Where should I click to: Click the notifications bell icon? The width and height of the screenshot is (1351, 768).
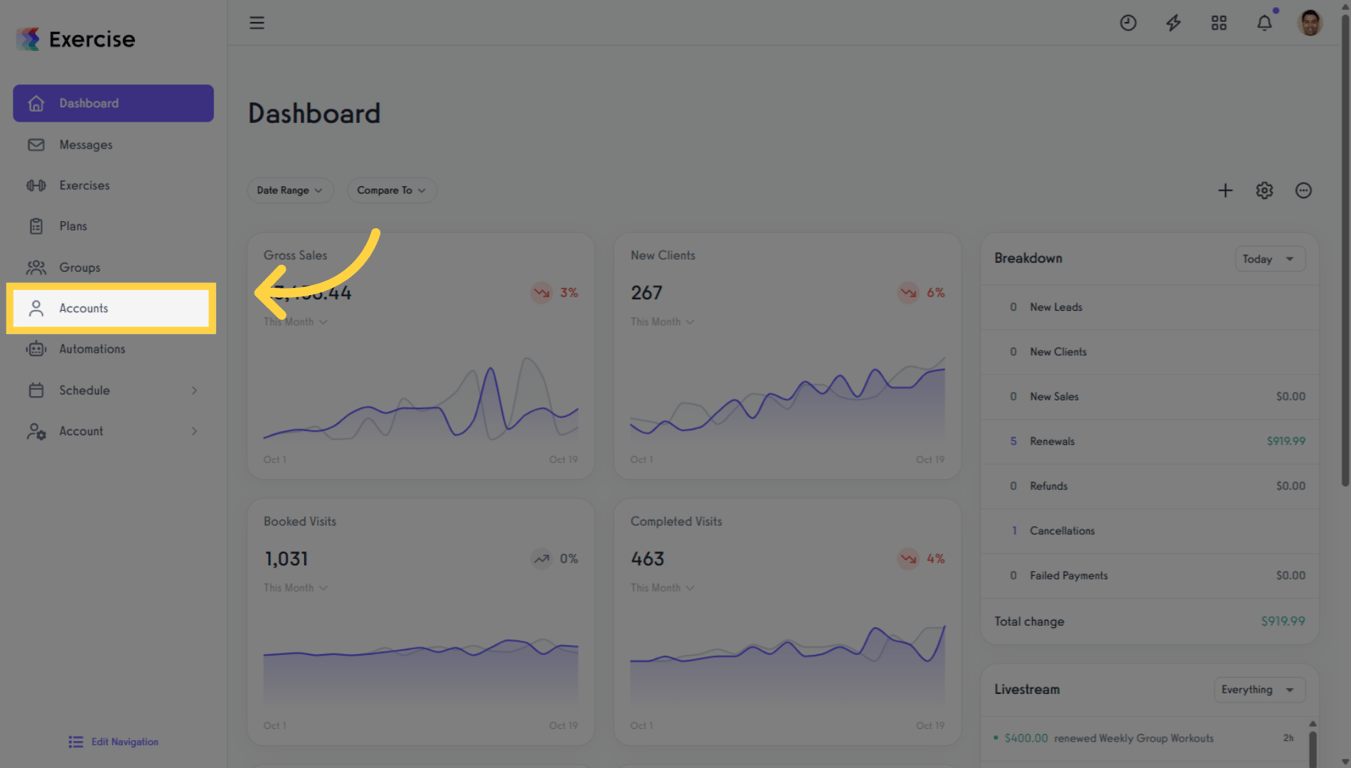(x=1263, y=22)
